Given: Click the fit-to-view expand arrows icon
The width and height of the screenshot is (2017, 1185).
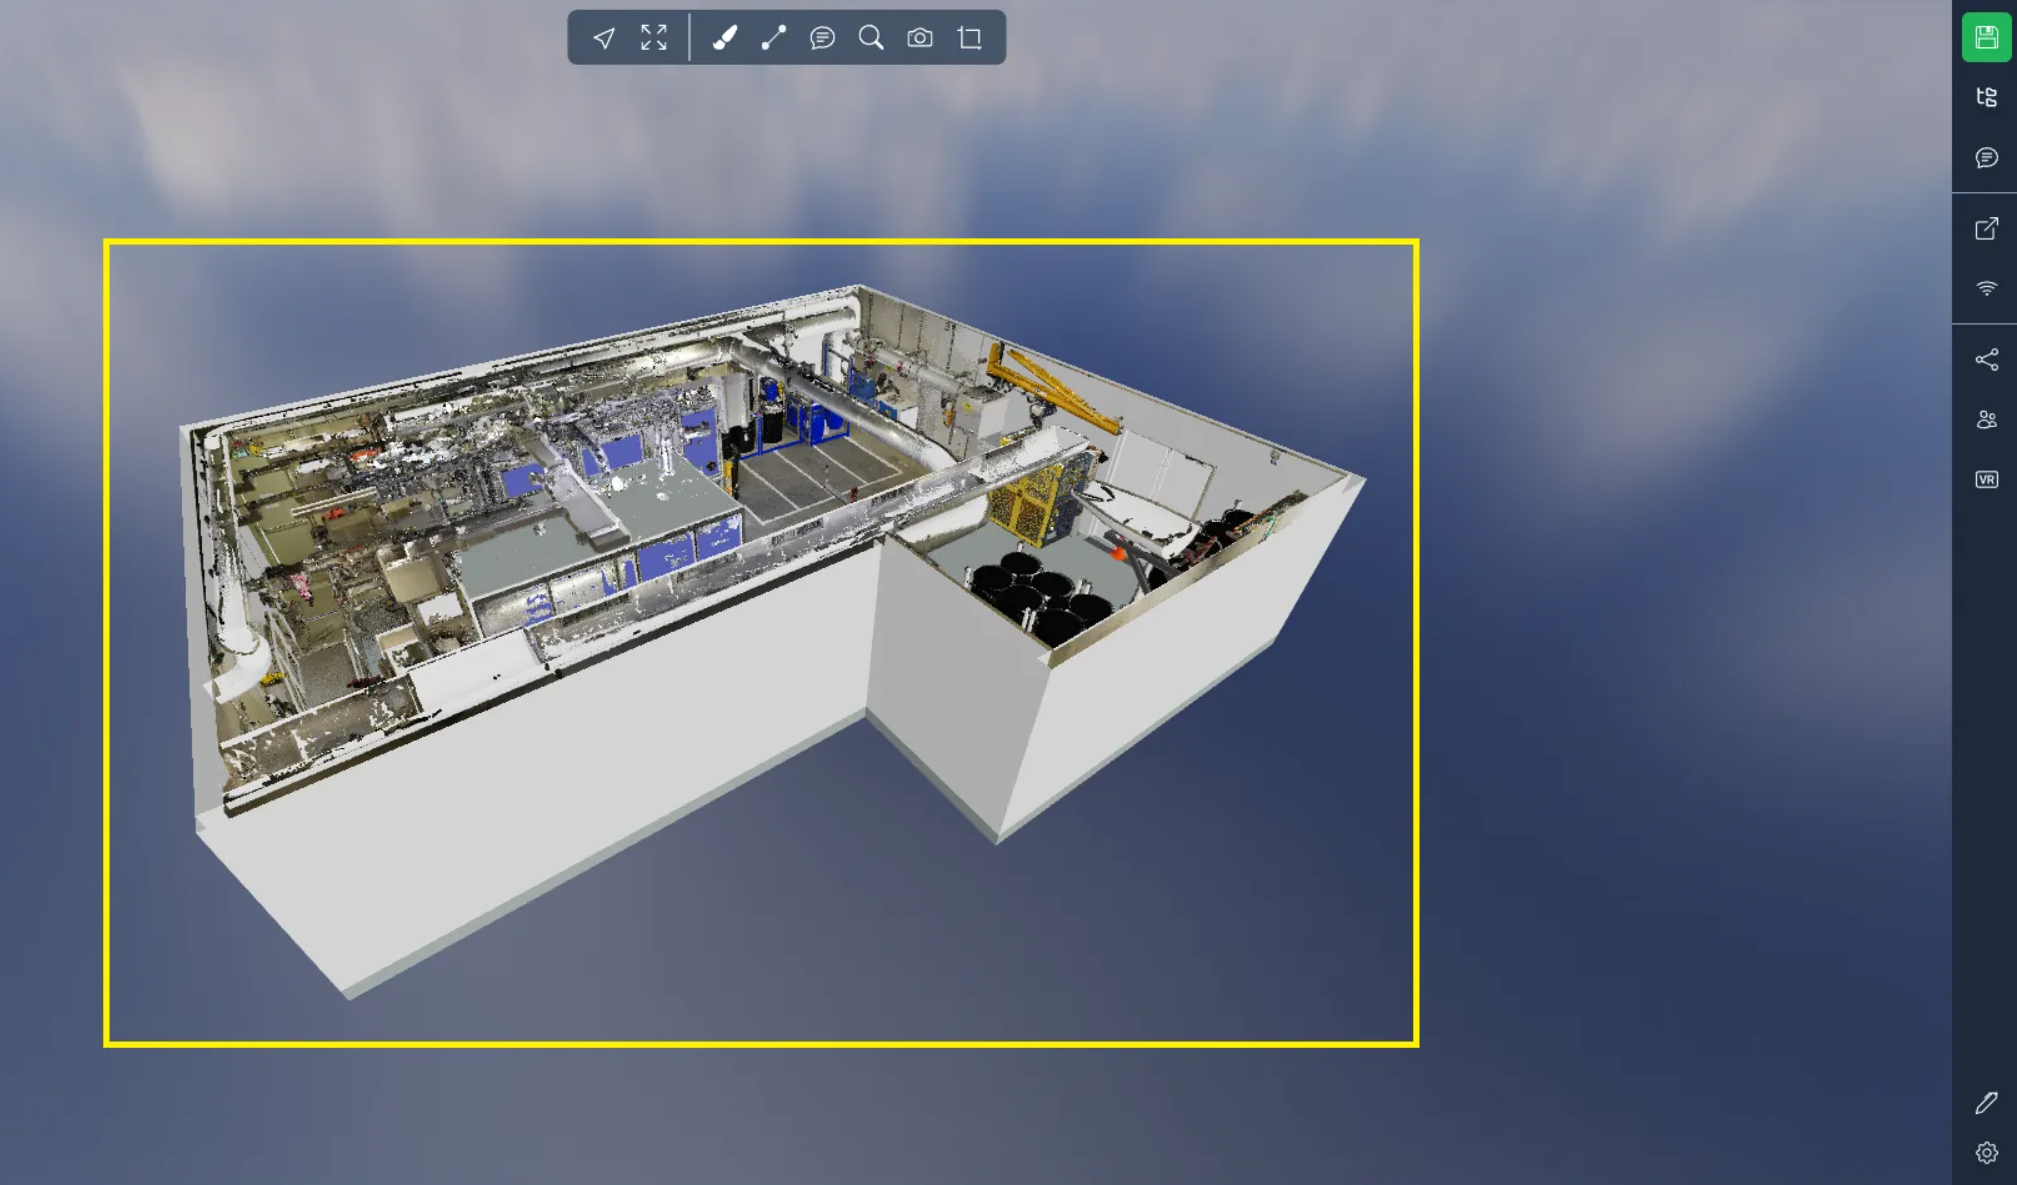Looking at the screenshot, I should point(654,38).
